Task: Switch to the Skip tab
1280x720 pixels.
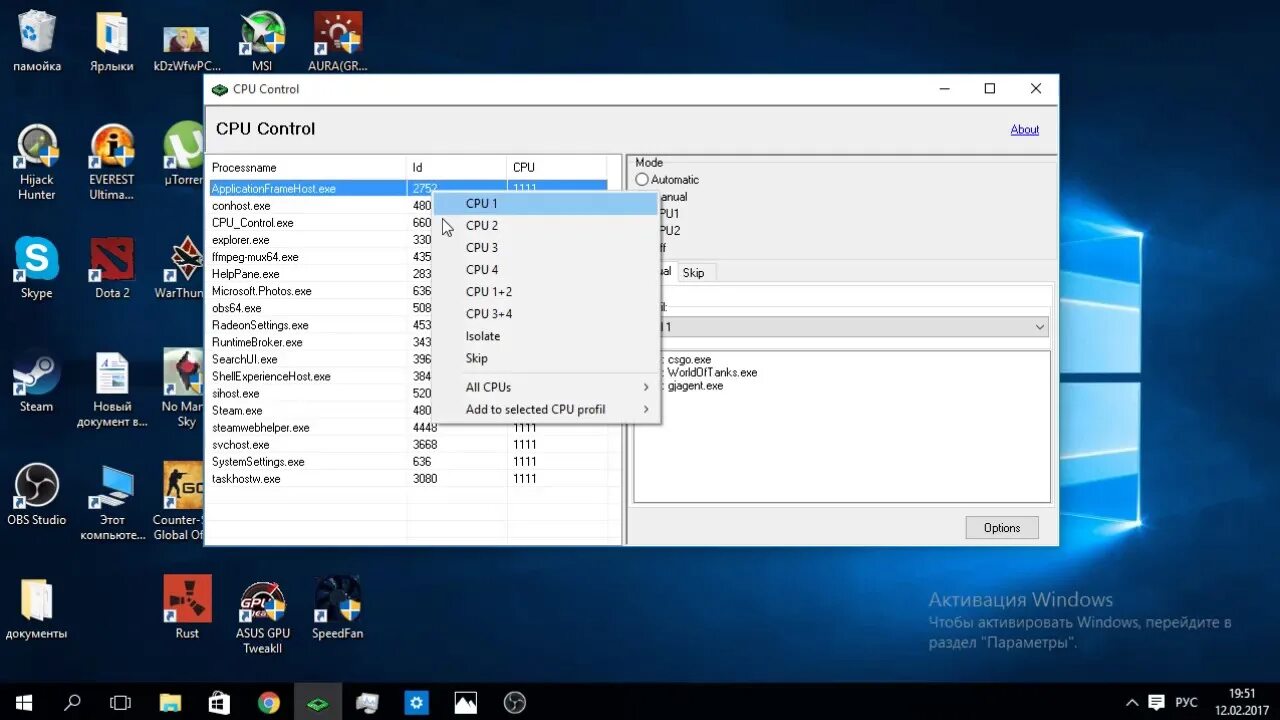Action: click(693, 273)
